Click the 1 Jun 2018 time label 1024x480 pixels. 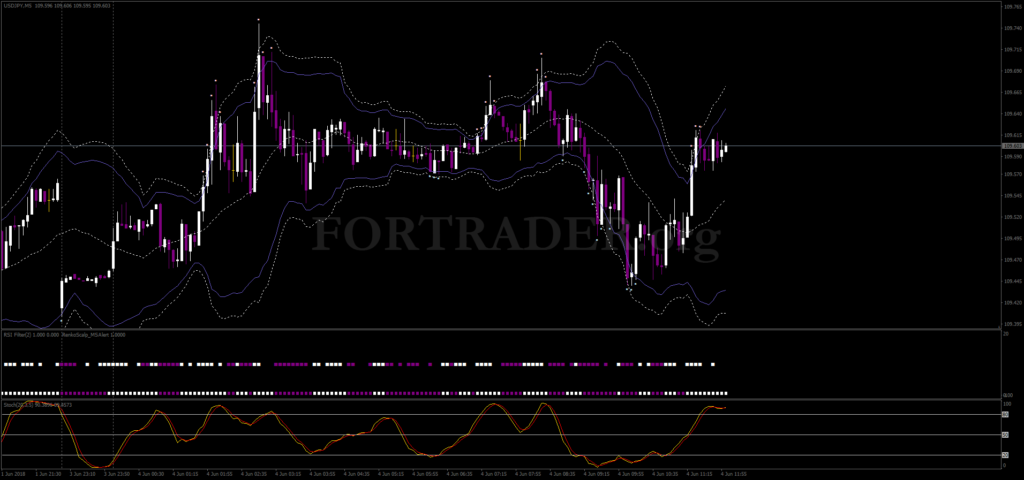pyautogui.click(x=12, y=475)
